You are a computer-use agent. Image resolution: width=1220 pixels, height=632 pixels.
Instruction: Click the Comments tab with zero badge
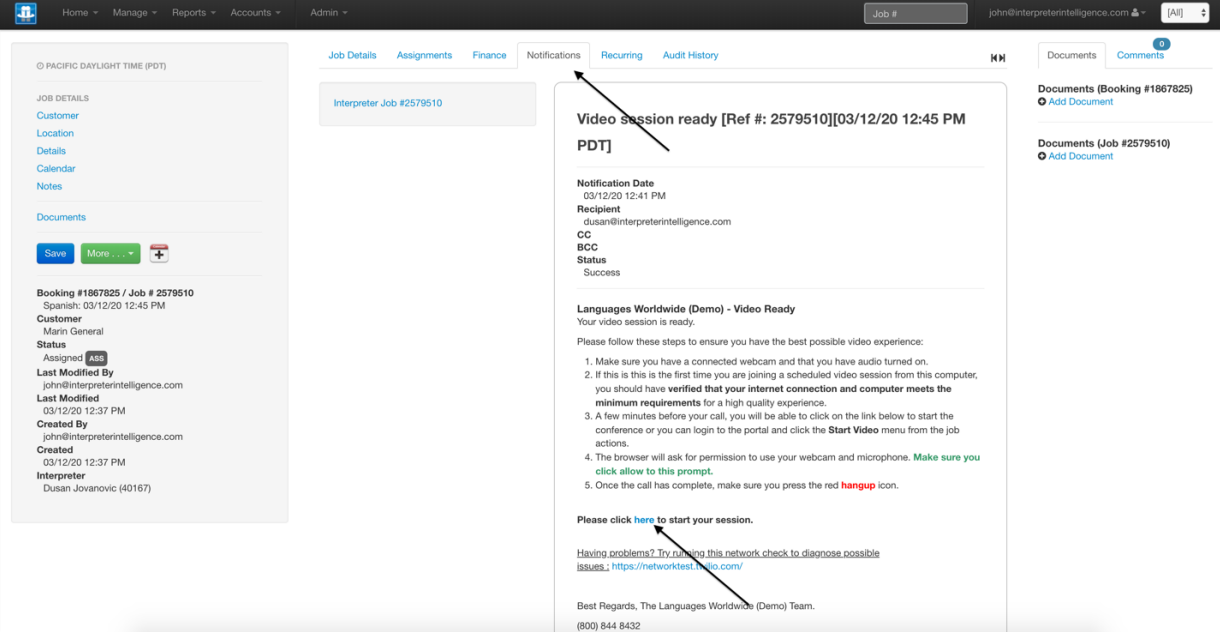click(x=1140, y=55)
